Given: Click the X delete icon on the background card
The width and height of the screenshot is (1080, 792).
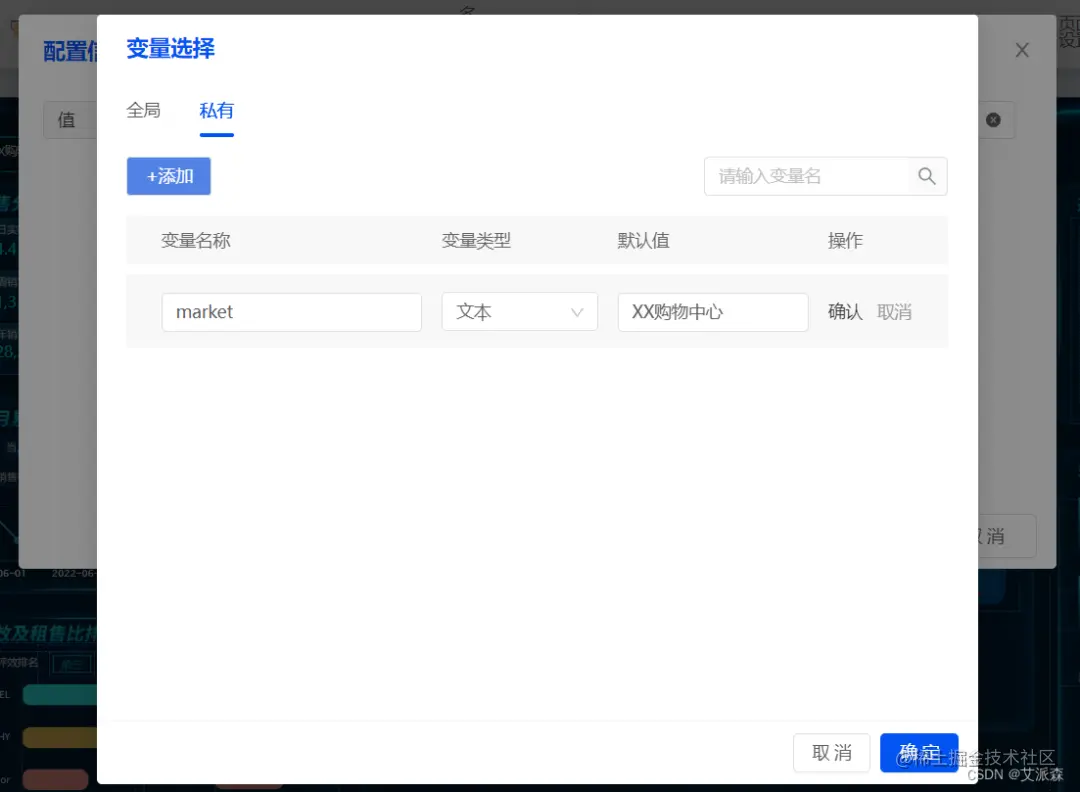Looking at the screenshot, I should (x=993, y=119).
